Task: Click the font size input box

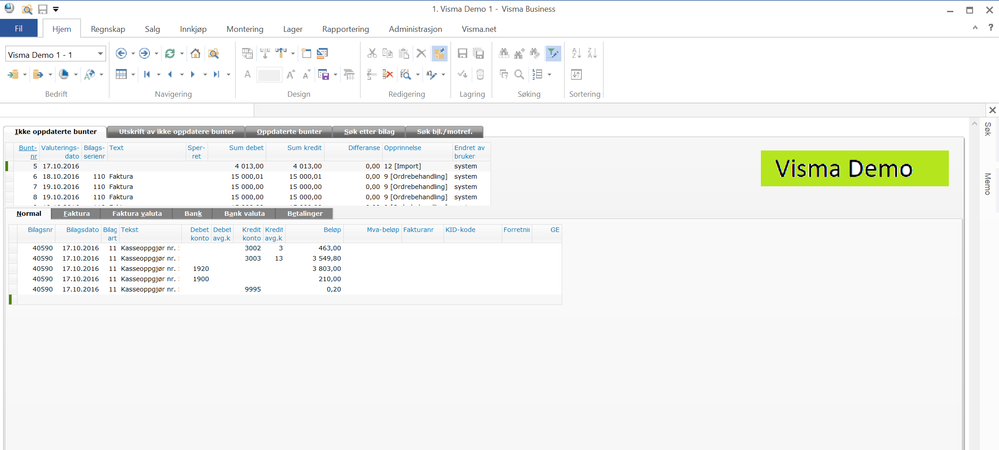Action: 269,75
